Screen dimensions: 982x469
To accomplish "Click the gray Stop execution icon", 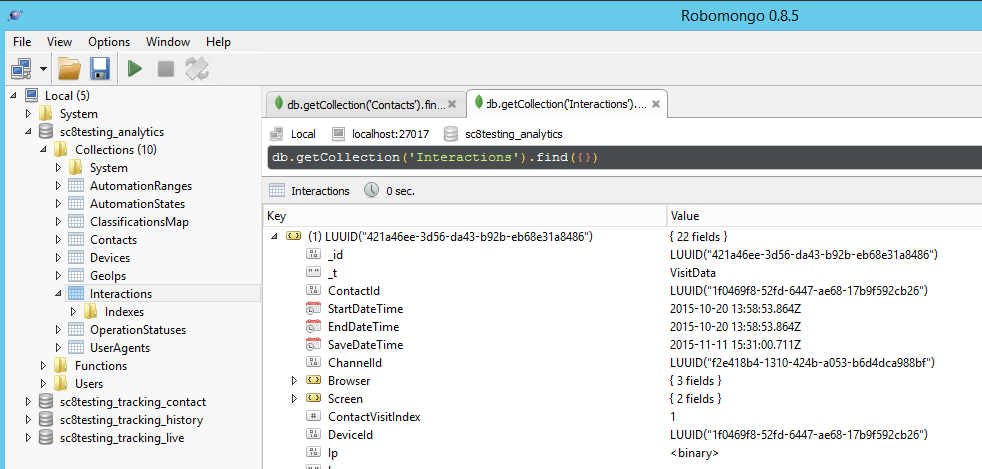I will click(x=165, y=69).
